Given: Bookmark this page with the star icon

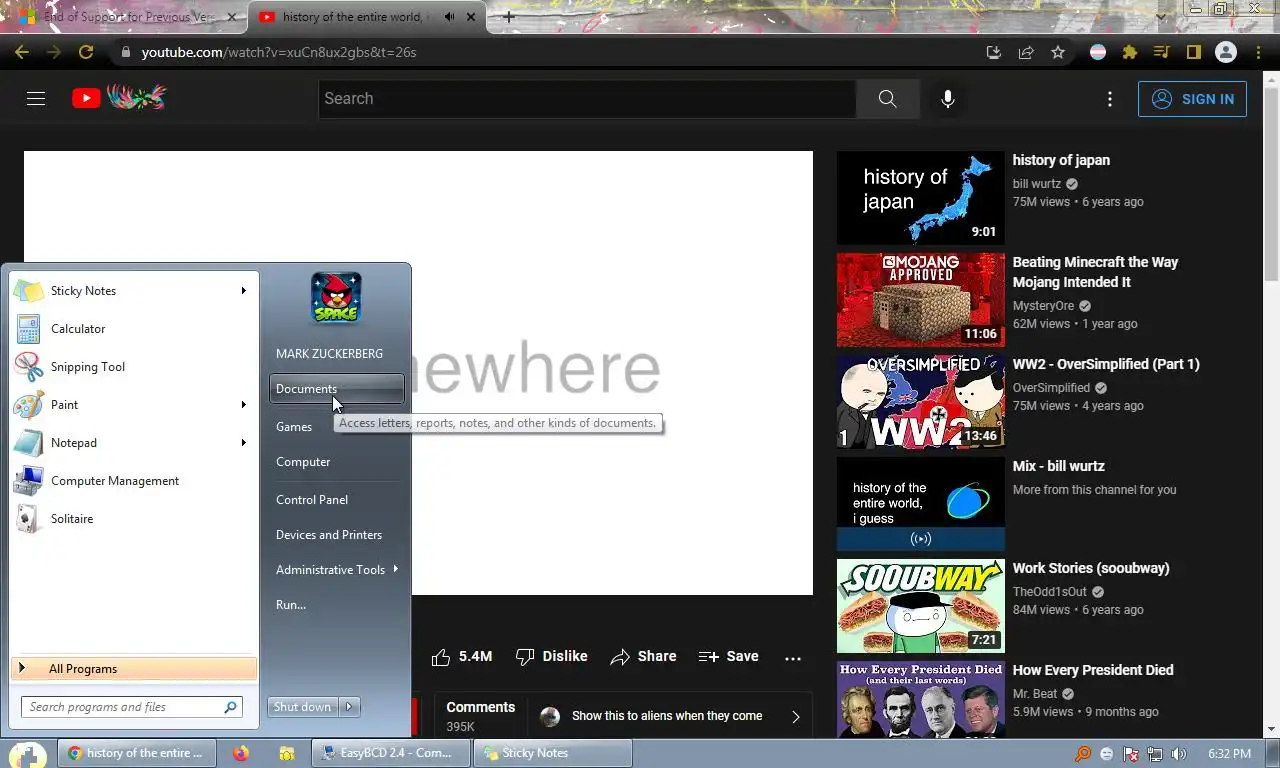Looking at the screenshot, I should click(1058, 52).
